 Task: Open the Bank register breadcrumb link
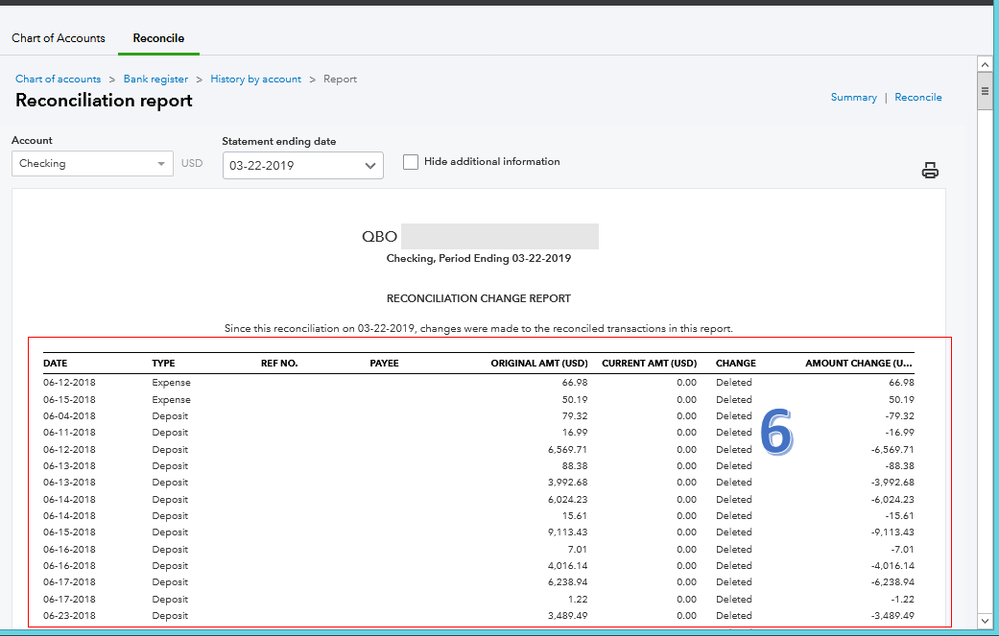[x=155, y=79]
